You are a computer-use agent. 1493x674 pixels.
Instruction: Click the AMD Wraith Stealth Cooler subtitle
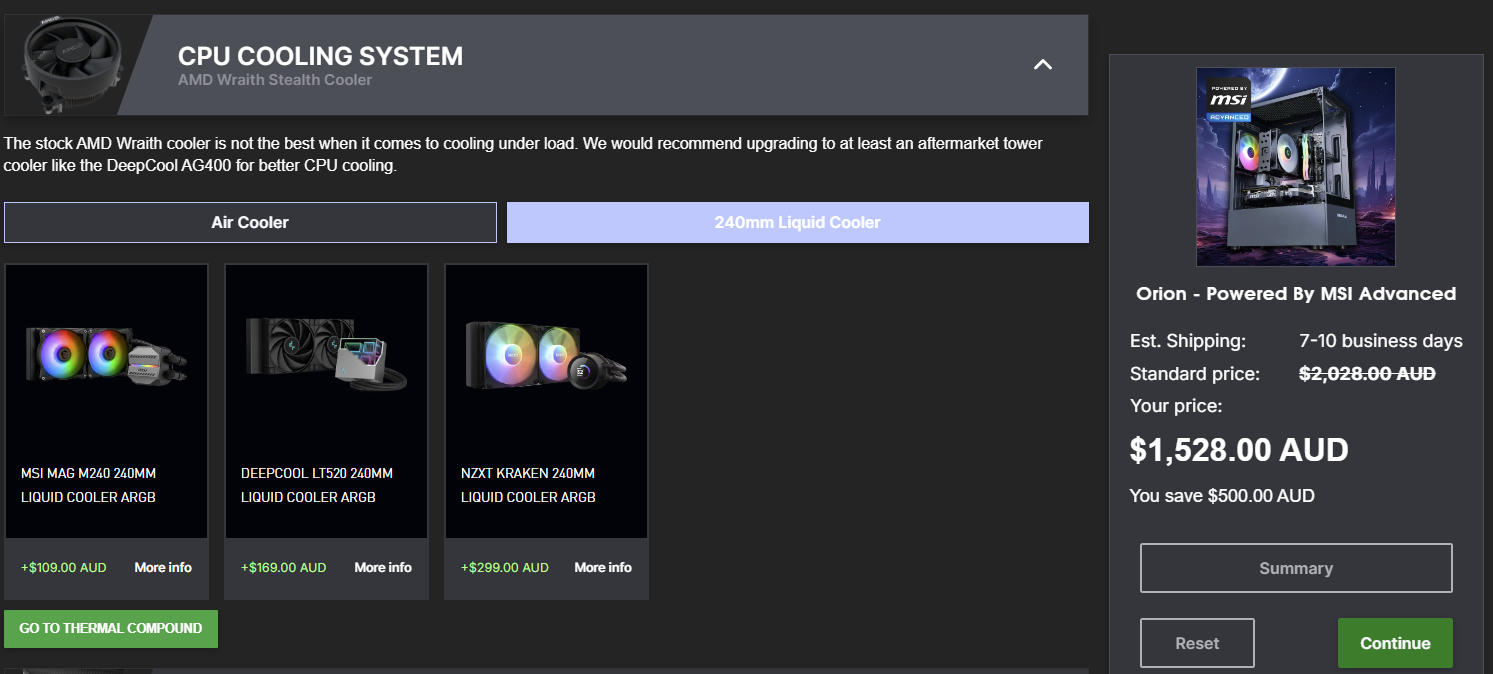[x=275, y=80]
